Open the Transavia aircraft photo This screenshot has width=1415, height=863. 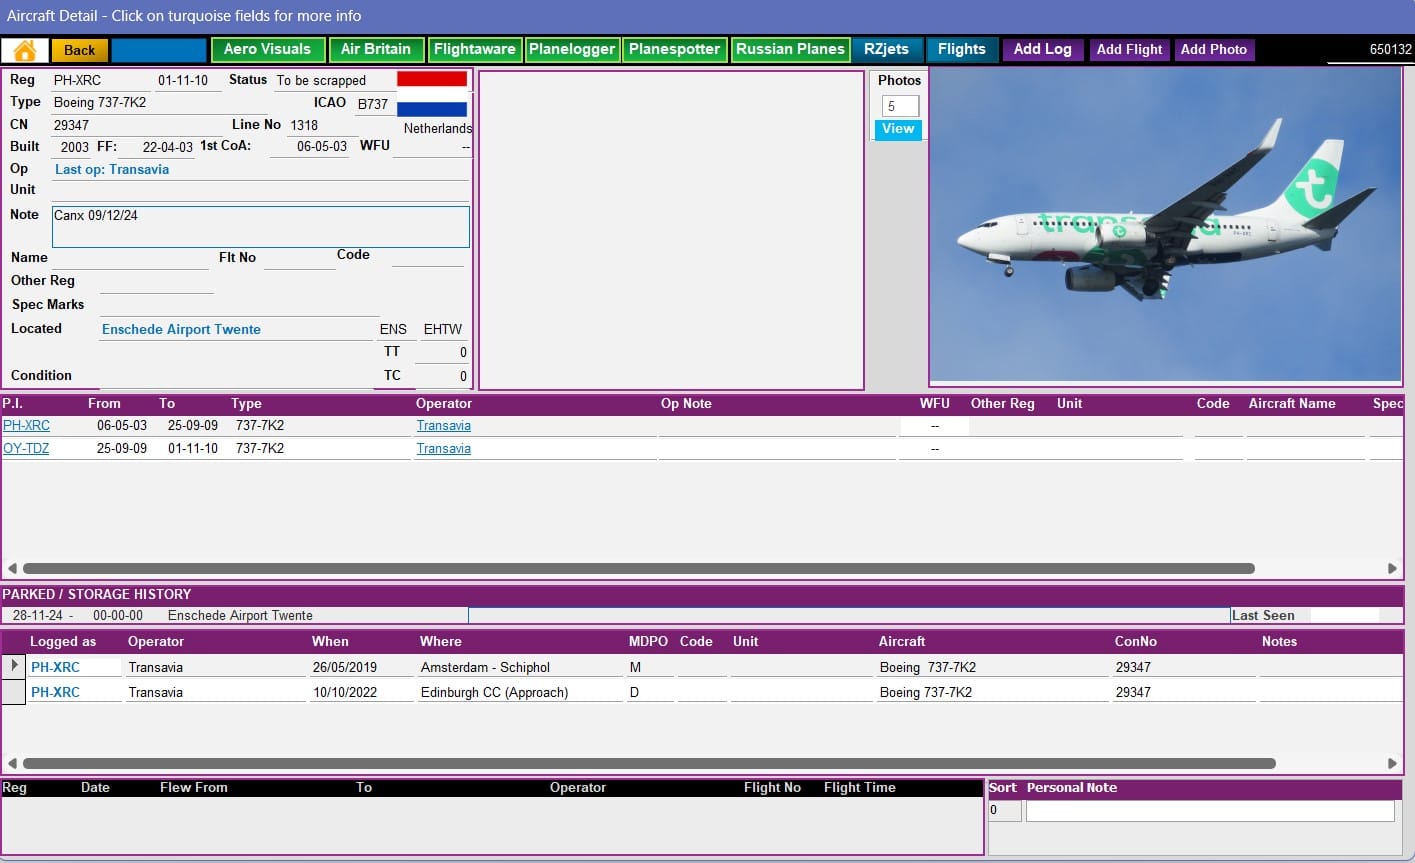[1165, 226]
